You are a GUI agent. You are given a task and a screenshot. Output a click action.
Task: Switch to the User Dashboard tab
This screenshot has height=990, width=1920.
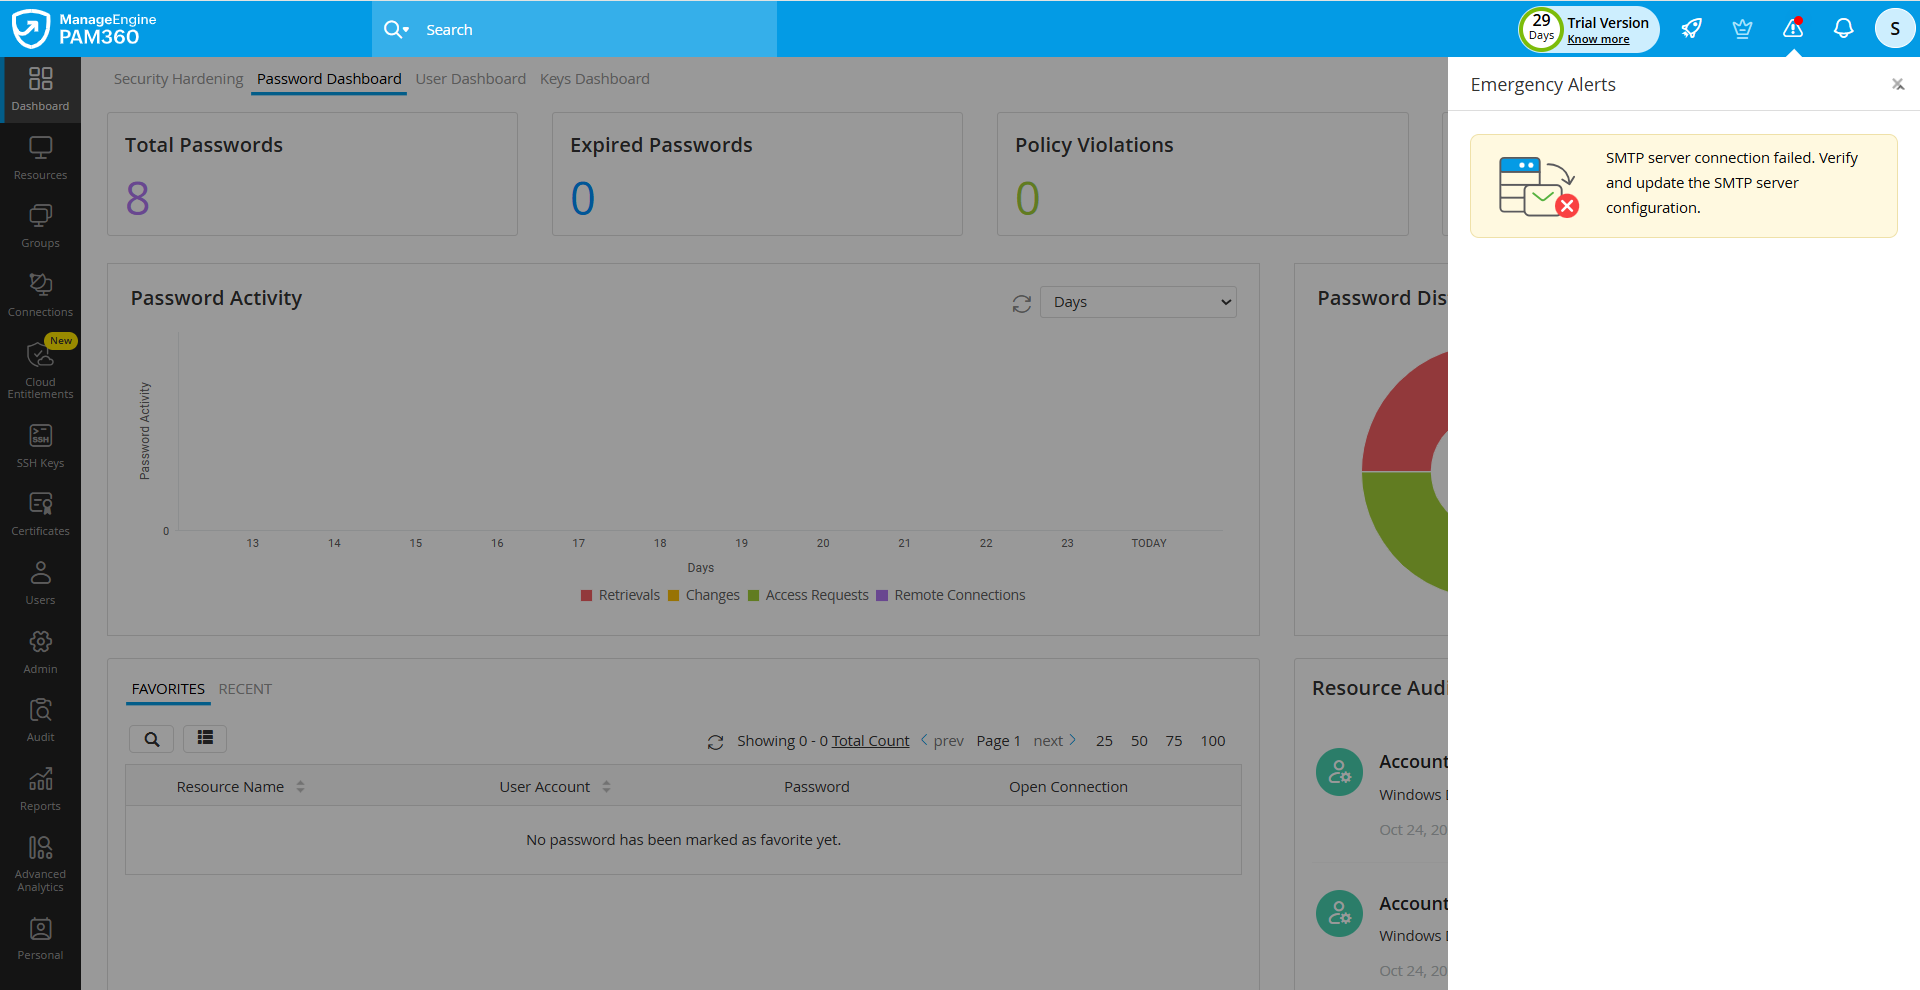[470, 78]
